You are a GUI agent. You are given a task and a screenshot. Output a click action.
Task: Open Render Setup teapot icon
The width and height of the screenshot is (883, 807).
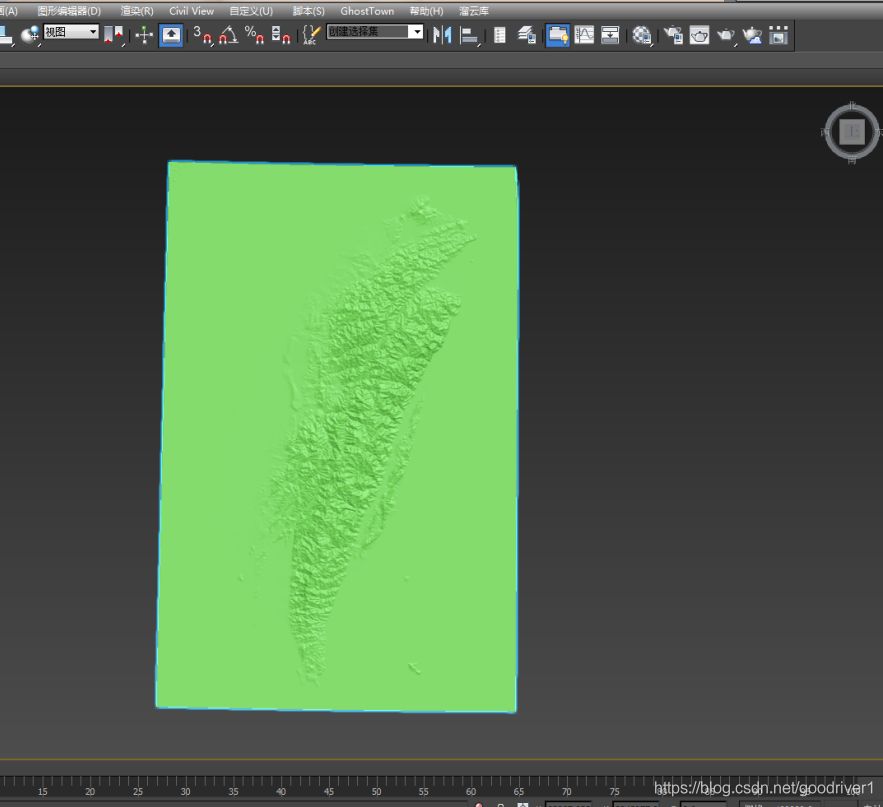674,35
